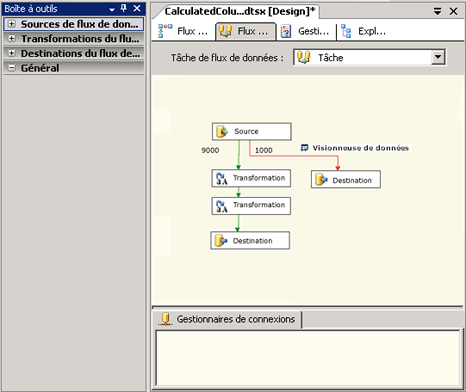Click the bottom Destination database icon

click(221, 240)
